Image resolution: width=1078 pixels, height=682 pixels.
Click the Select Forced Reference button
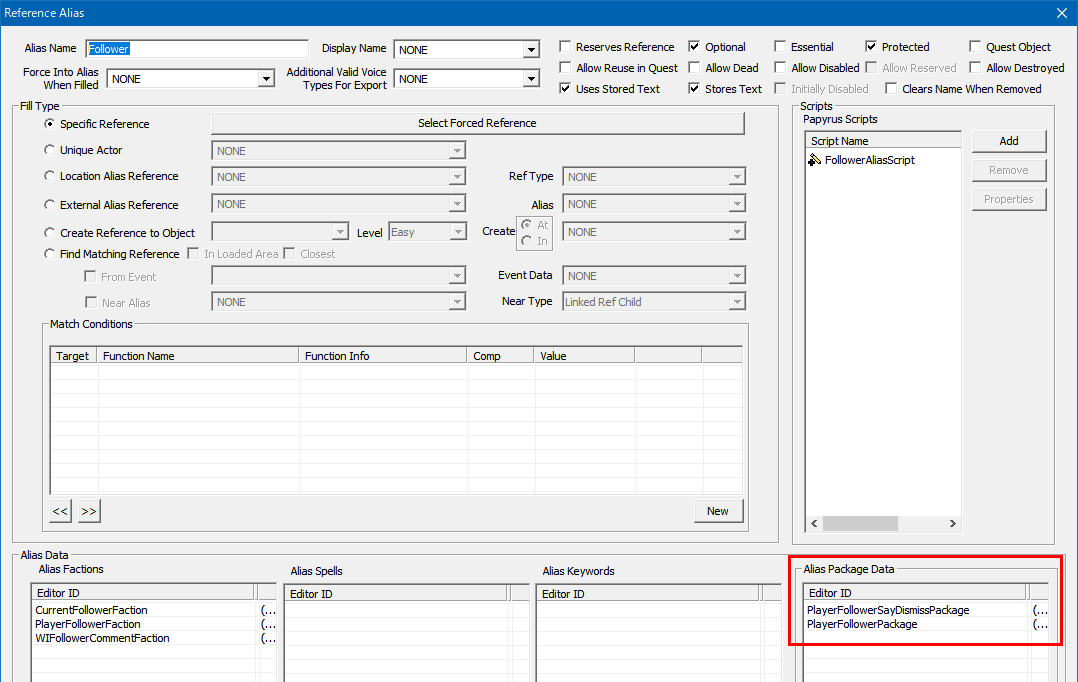coord(477,123)
